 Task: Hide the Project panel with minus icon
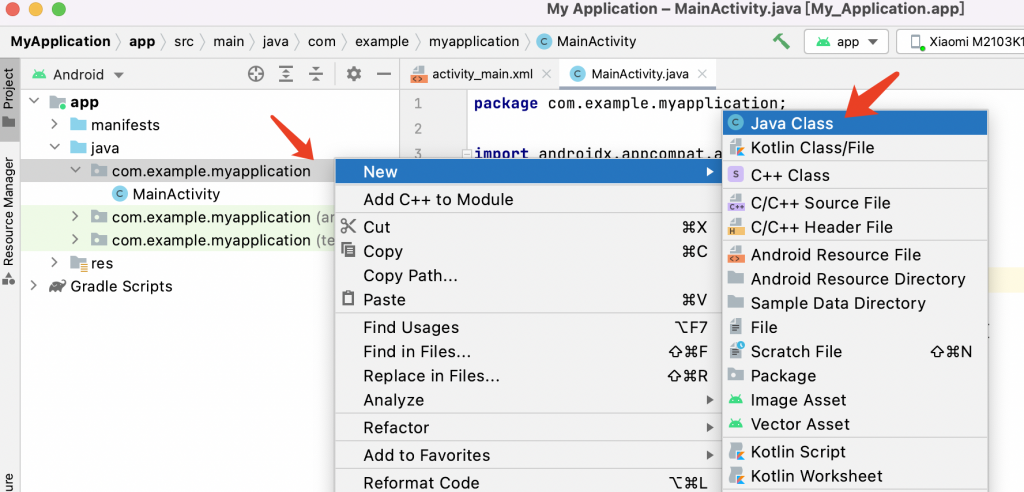[384, 74]
